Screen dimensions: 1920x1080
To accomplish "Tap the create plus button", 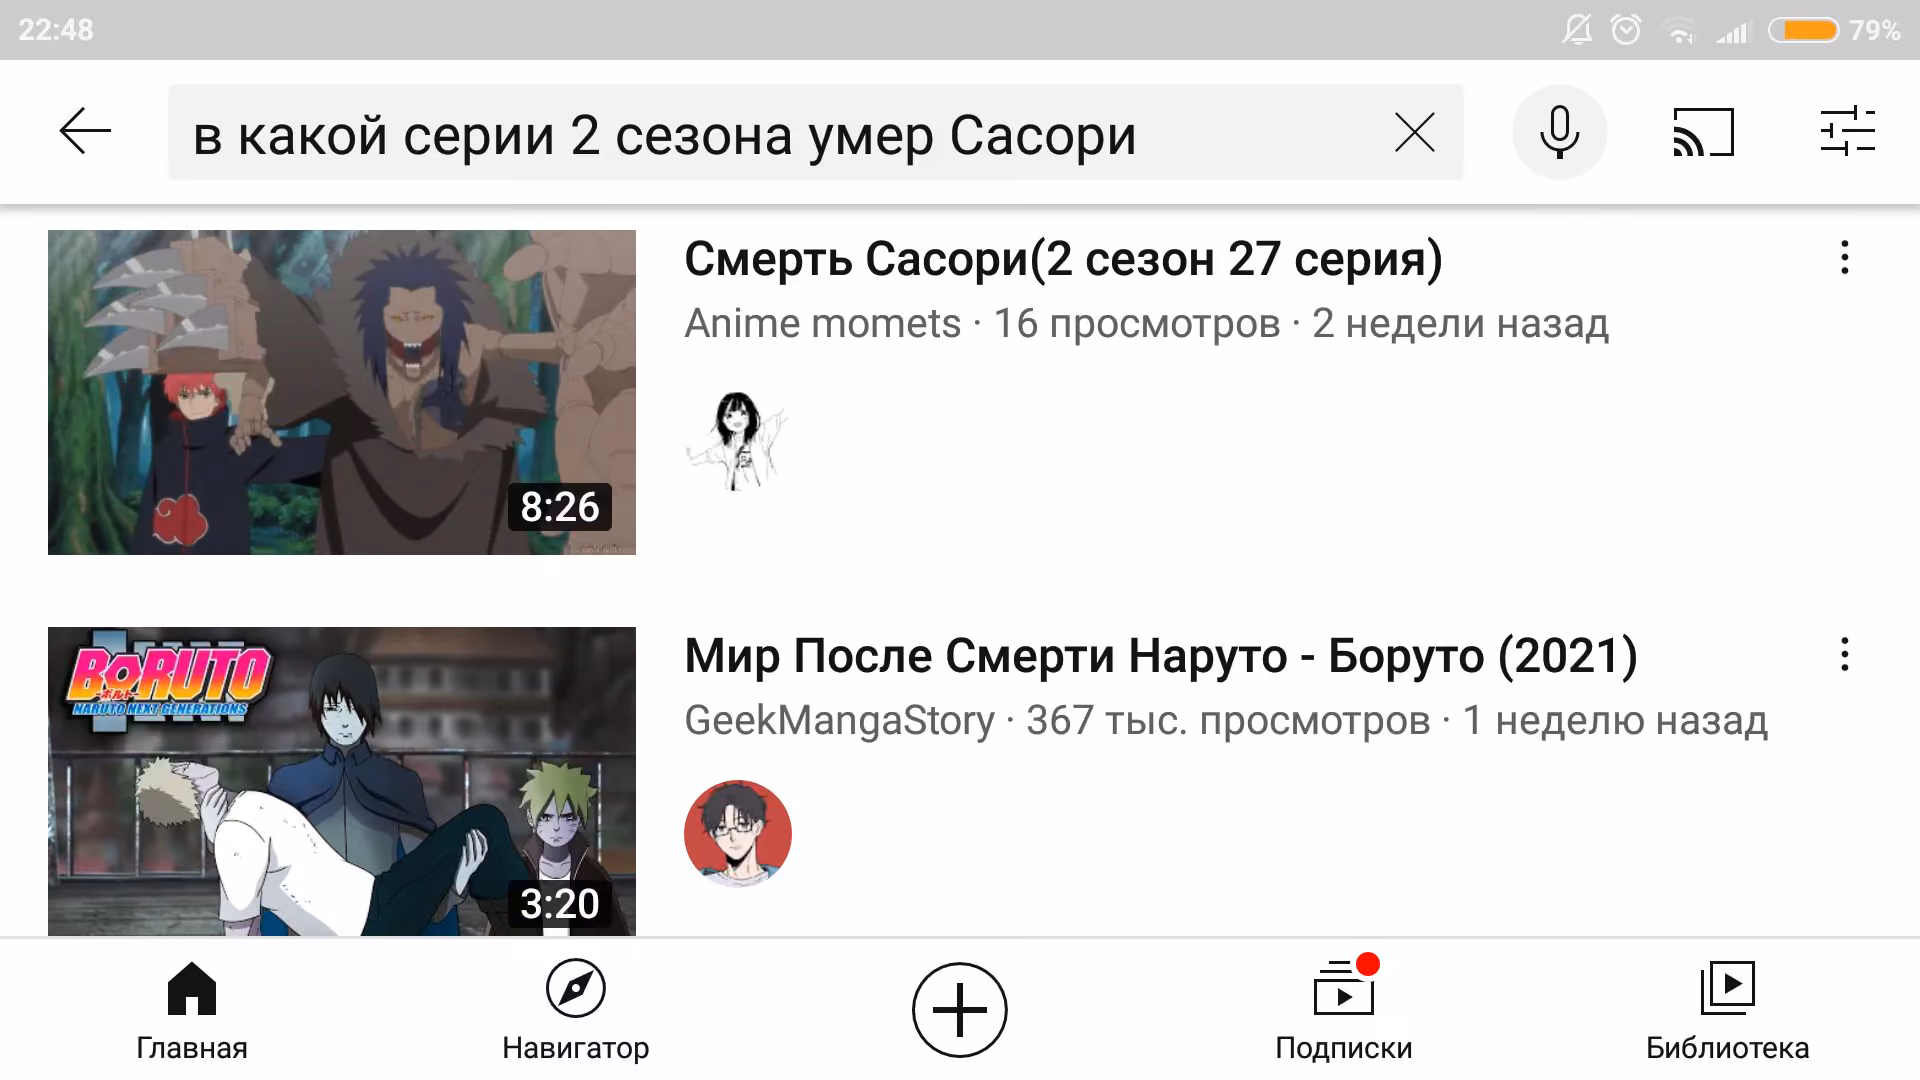I will (x=960, y=1010).
